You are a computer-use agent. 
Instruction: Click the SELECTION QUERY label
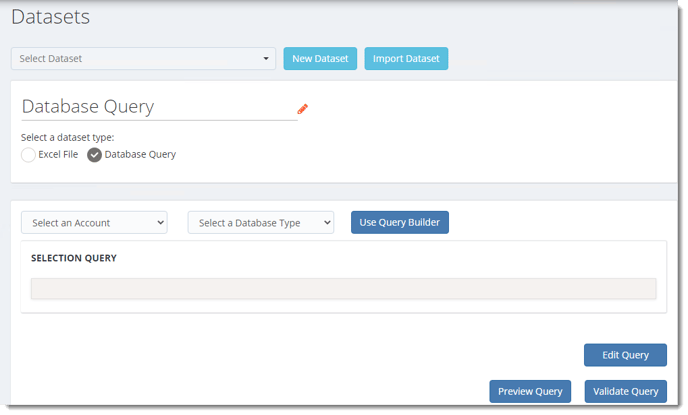pyautogui.click(x=74, y=258)
